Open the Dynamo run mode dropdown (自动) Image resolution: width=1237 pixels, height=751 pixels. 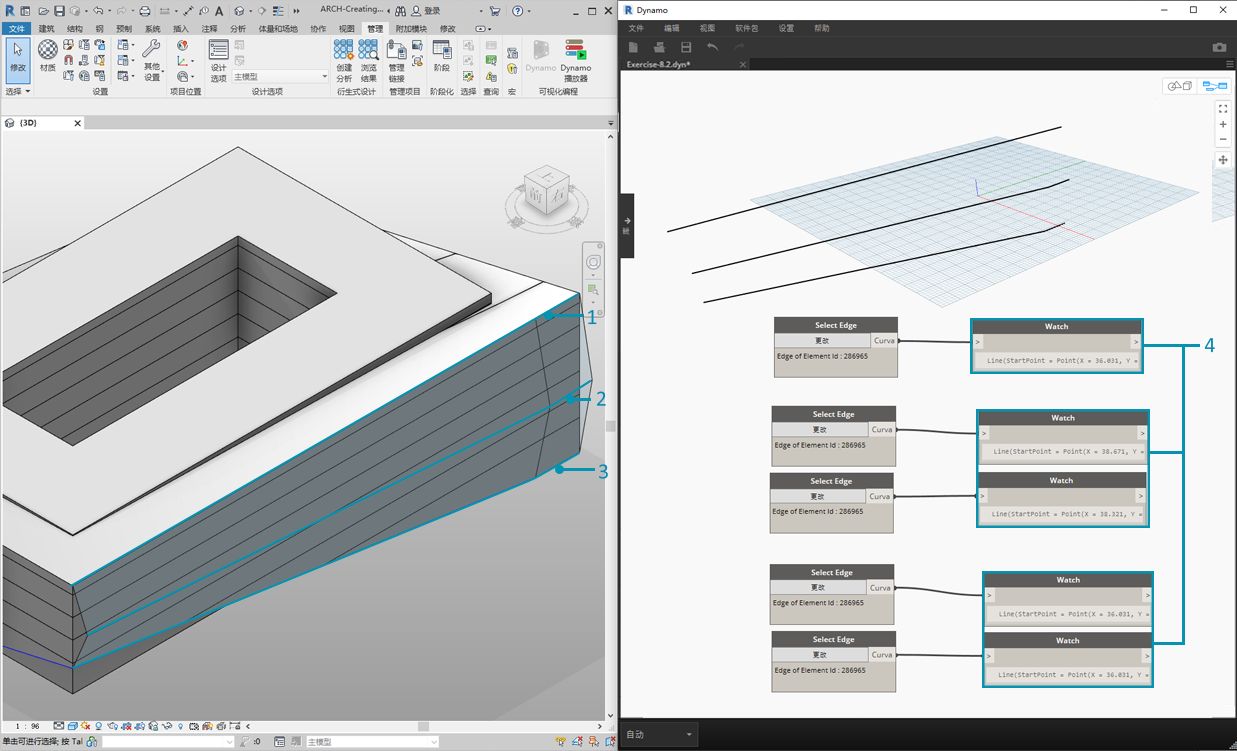click(x=660, y=735)
